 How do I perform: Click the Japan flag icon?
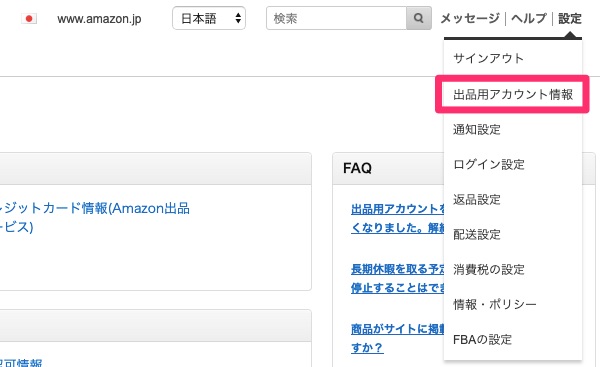(x=29, y=18)
